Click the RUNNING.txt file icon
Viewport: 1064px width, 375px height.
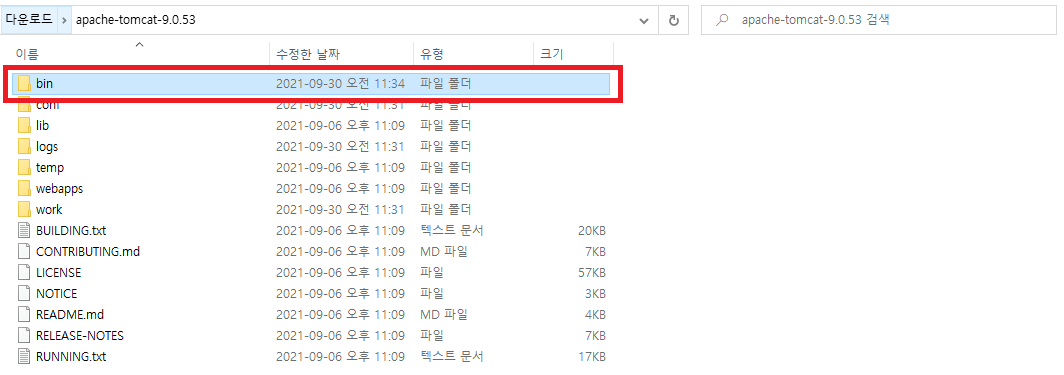(x=24, y=357)
